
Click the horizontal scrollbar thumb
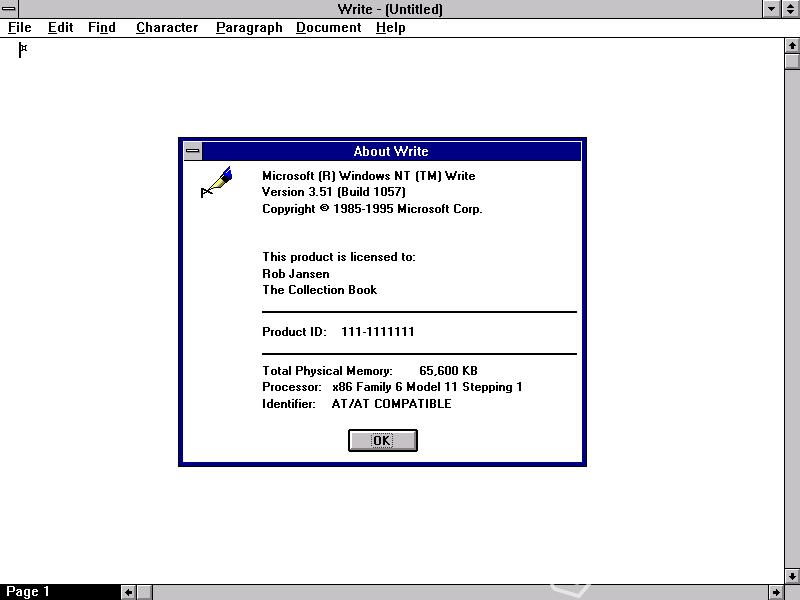(x=144, y=592)
